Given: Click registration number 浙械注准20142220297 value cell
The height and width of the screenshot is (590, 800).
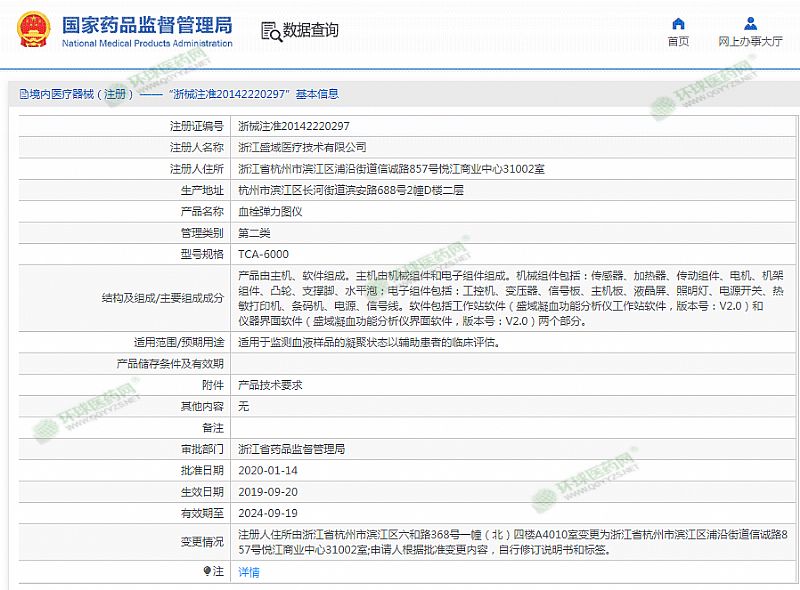Looking at the screenshot, I should (294, 127).
